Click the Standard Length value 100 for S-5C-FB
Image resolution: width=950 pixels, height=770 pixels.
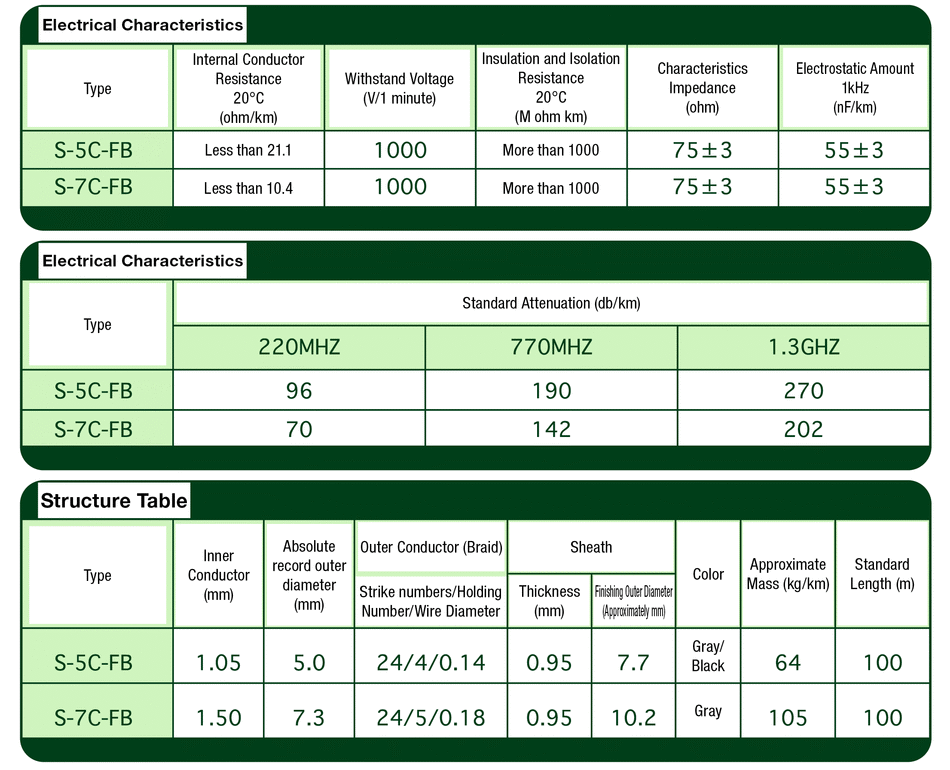(881, 660)
